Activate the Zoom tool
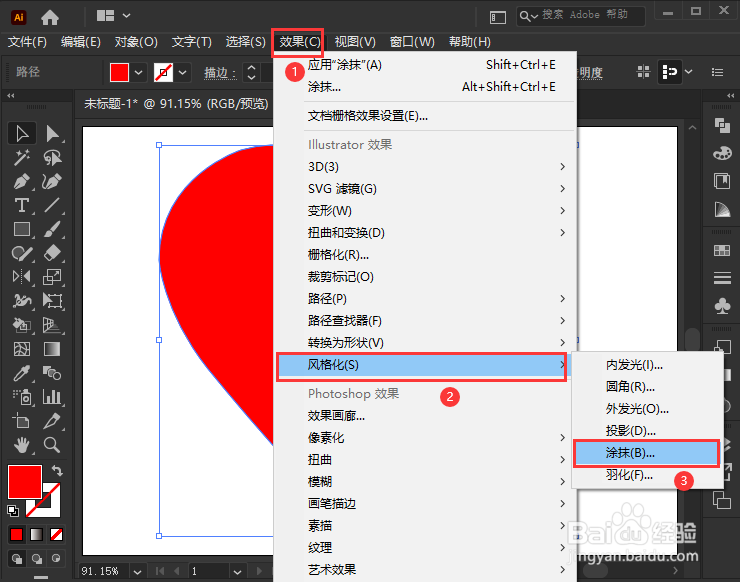This screenshot has height=582, width=740. click(52, 445)
